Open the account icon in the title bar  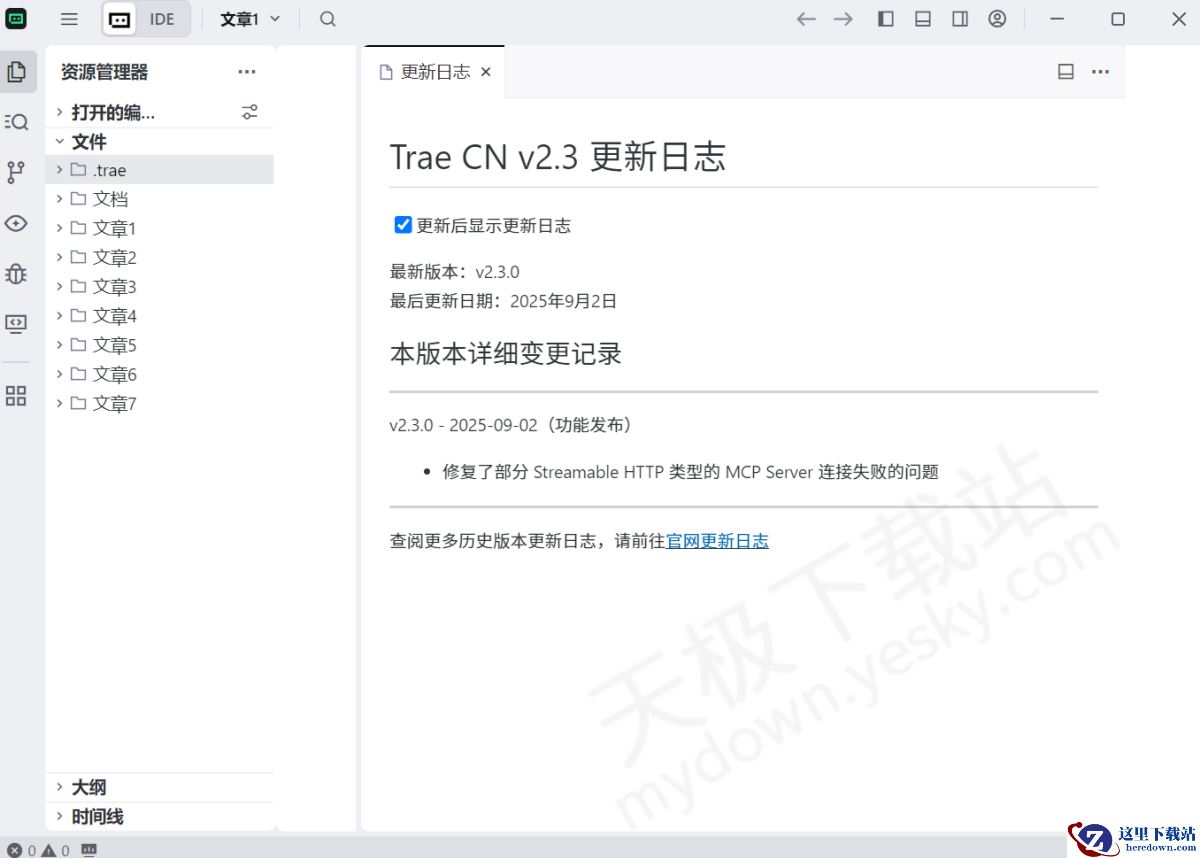click(x=997, y=18)
